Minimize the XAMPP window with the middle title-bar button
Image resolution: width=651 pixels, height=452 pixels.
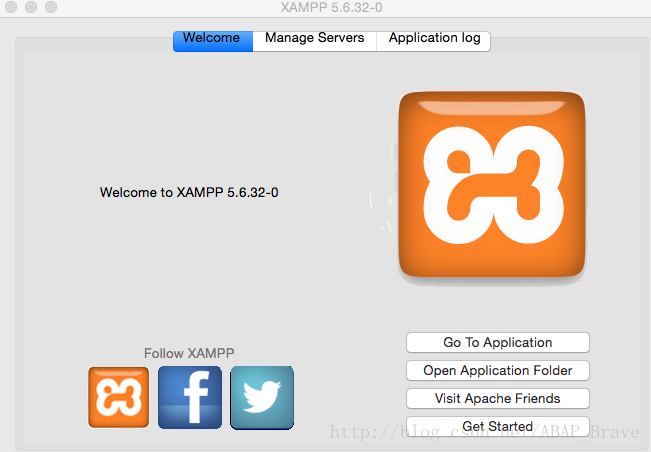pos(31,7)
